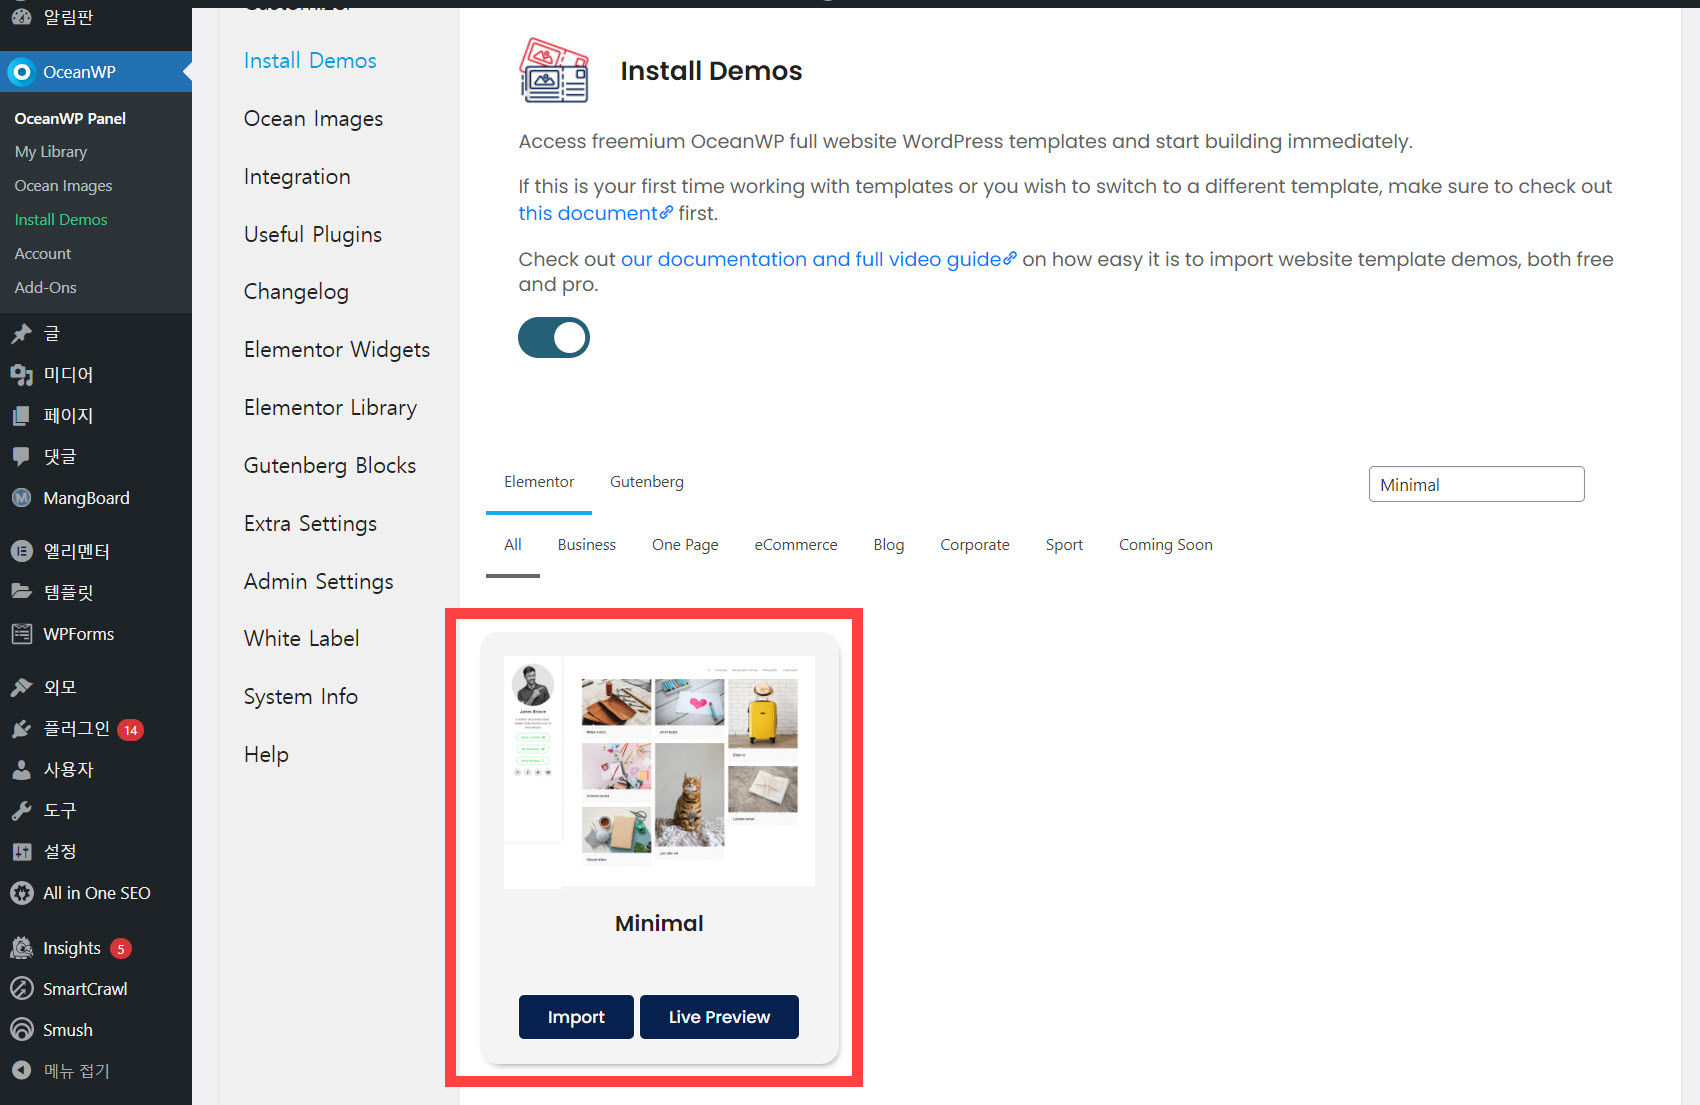Open My Library in OceanWP submenu

pyautogui.click(x=51, y=152)
